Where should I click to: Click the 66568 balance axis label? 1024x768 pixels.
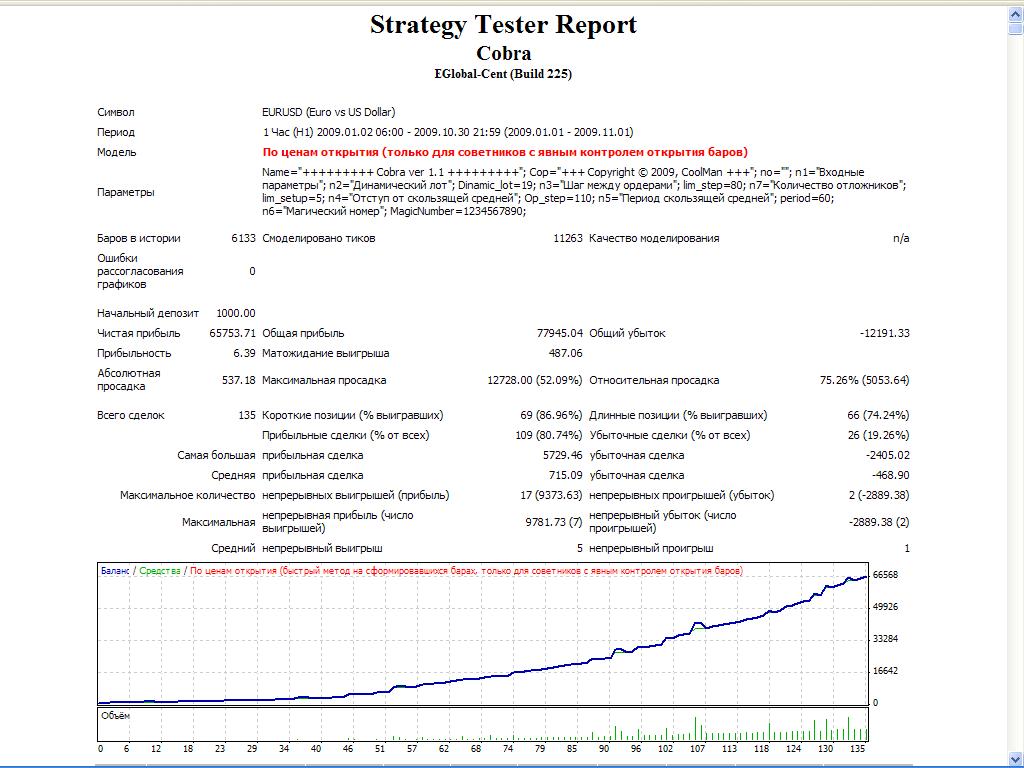pos(885,575)
